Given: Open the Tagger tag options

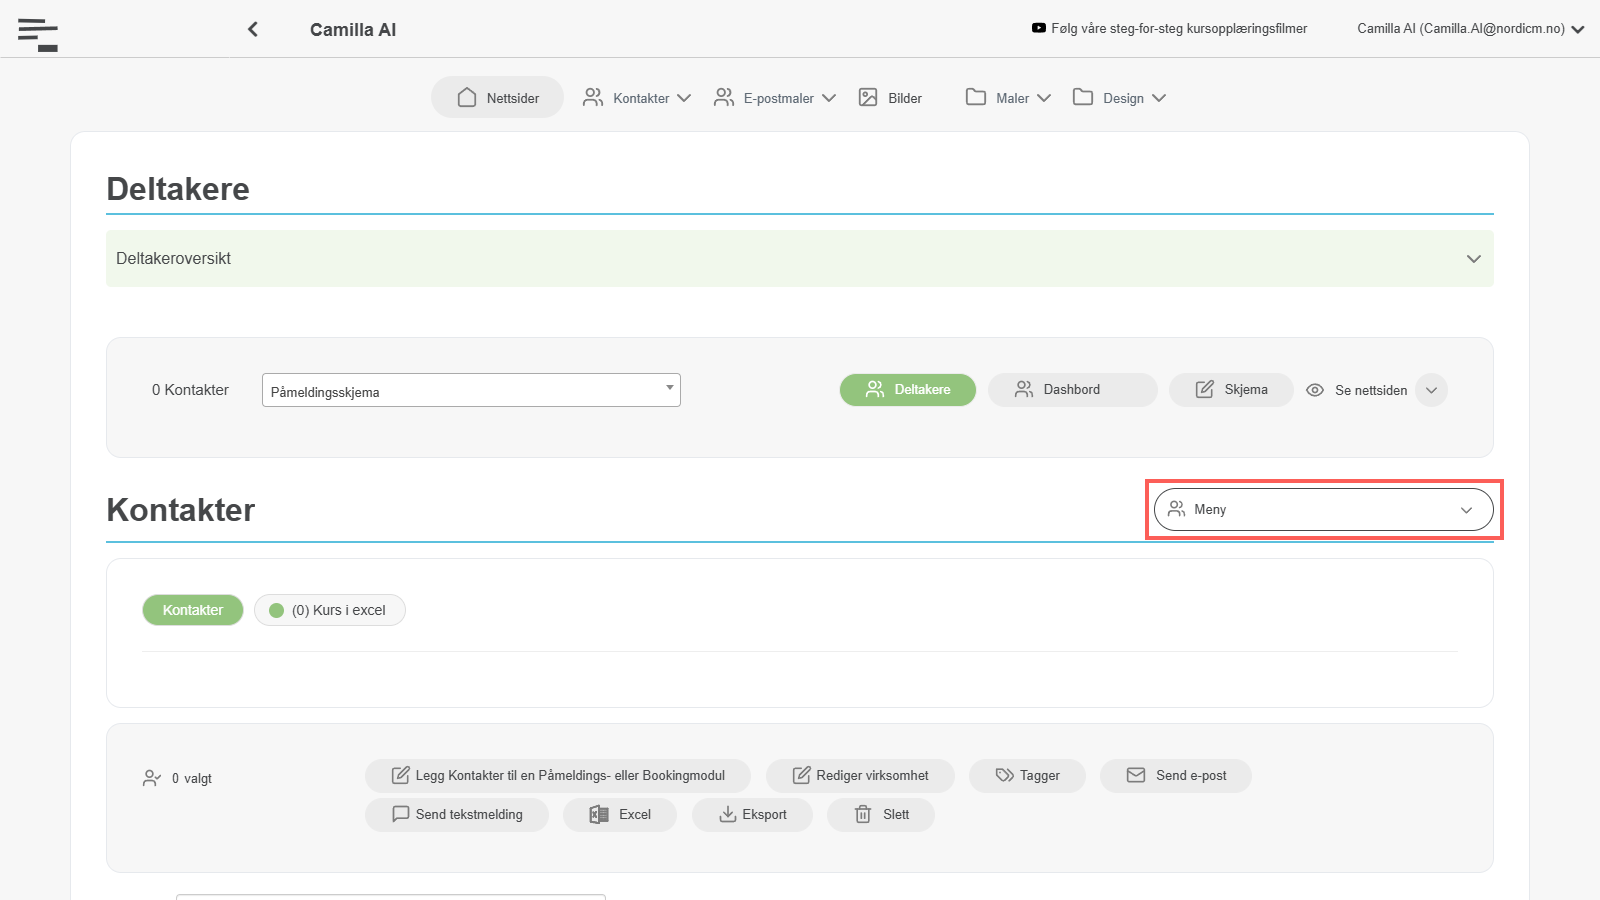Looking at the screenshot, I should coord(1027,776).
